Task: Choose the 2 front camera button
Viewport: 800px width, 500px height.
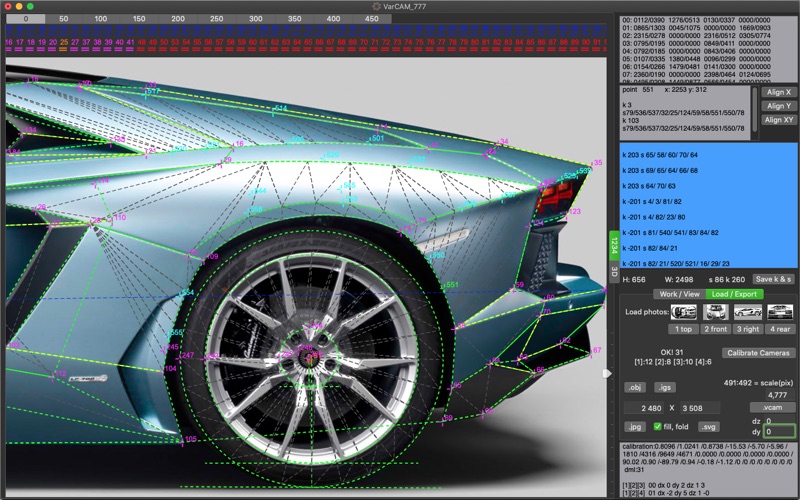Action: click(x=715, y=330)
